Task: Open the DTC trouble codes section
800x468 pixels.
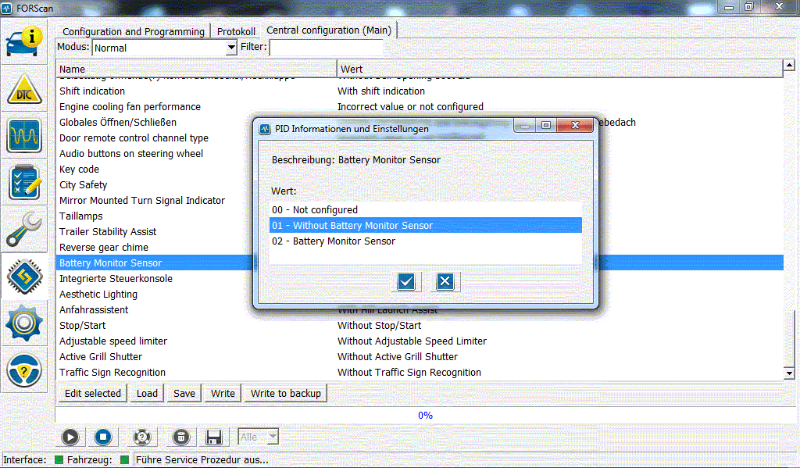Action: pyautogui.click(x=24, y=90)
